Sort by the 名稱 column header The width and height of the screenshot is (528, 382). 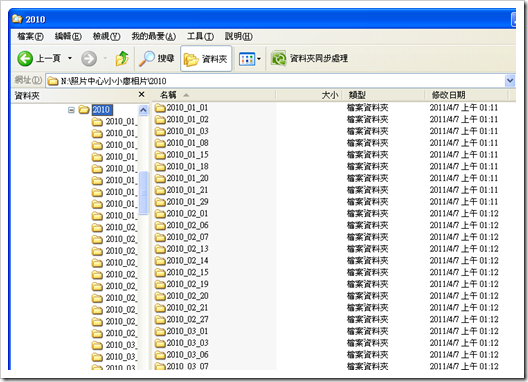click(x=214, y=95)
